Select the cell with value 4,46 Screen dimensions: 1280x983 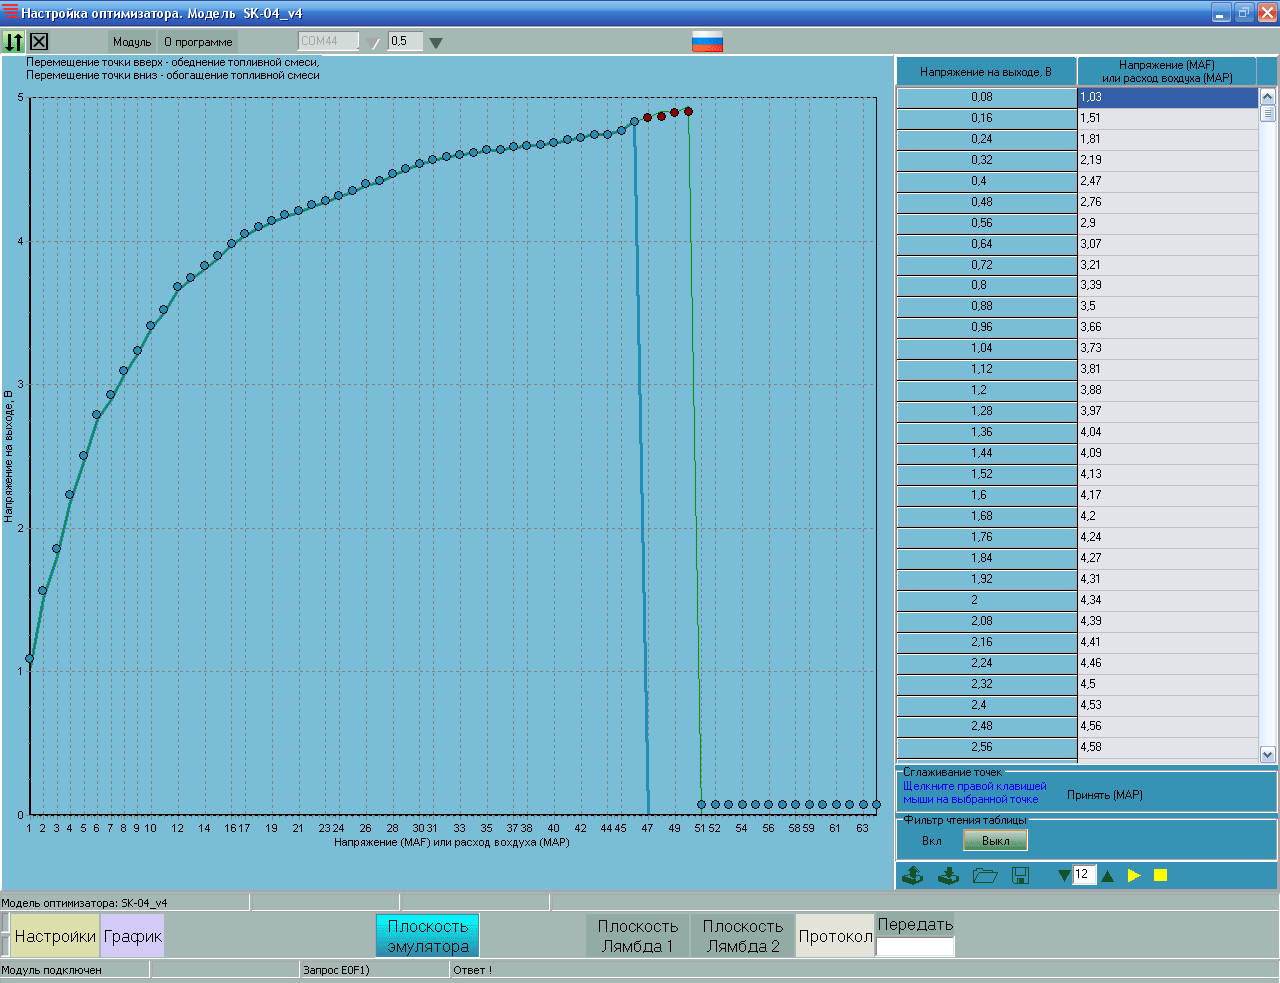[x=1167, y=663]
